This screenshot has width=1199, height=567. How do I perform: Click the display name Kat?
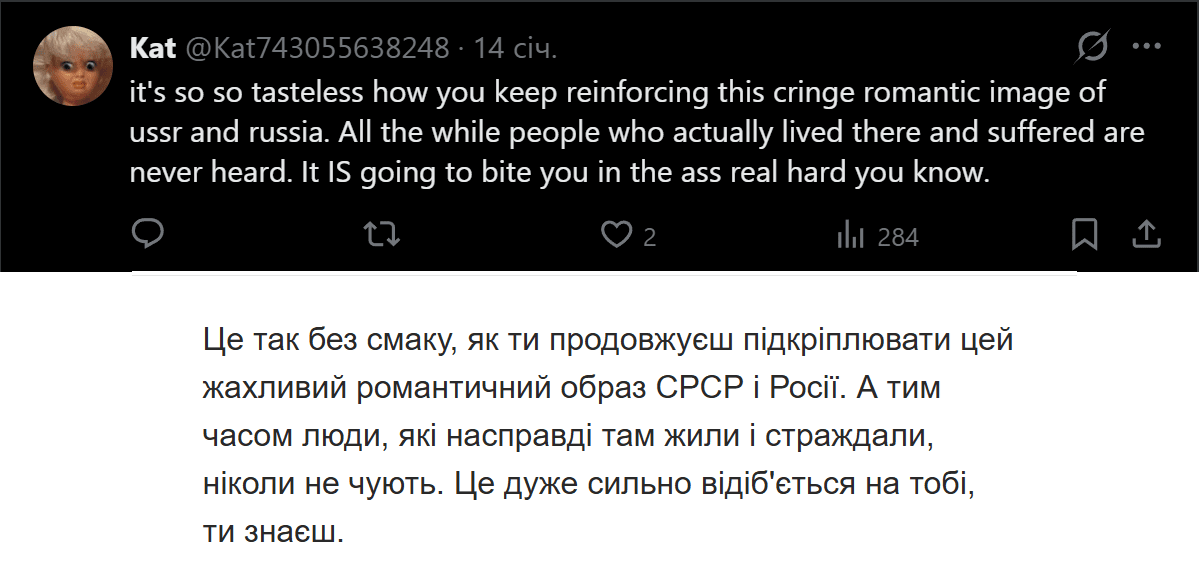[153, 48]
